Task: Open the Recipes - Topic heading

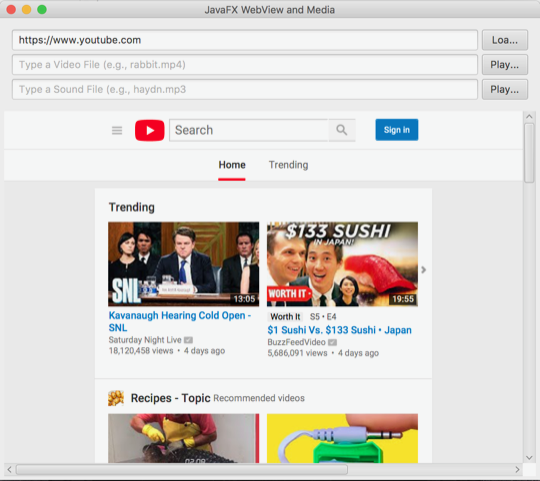Action: click(170, 398)
